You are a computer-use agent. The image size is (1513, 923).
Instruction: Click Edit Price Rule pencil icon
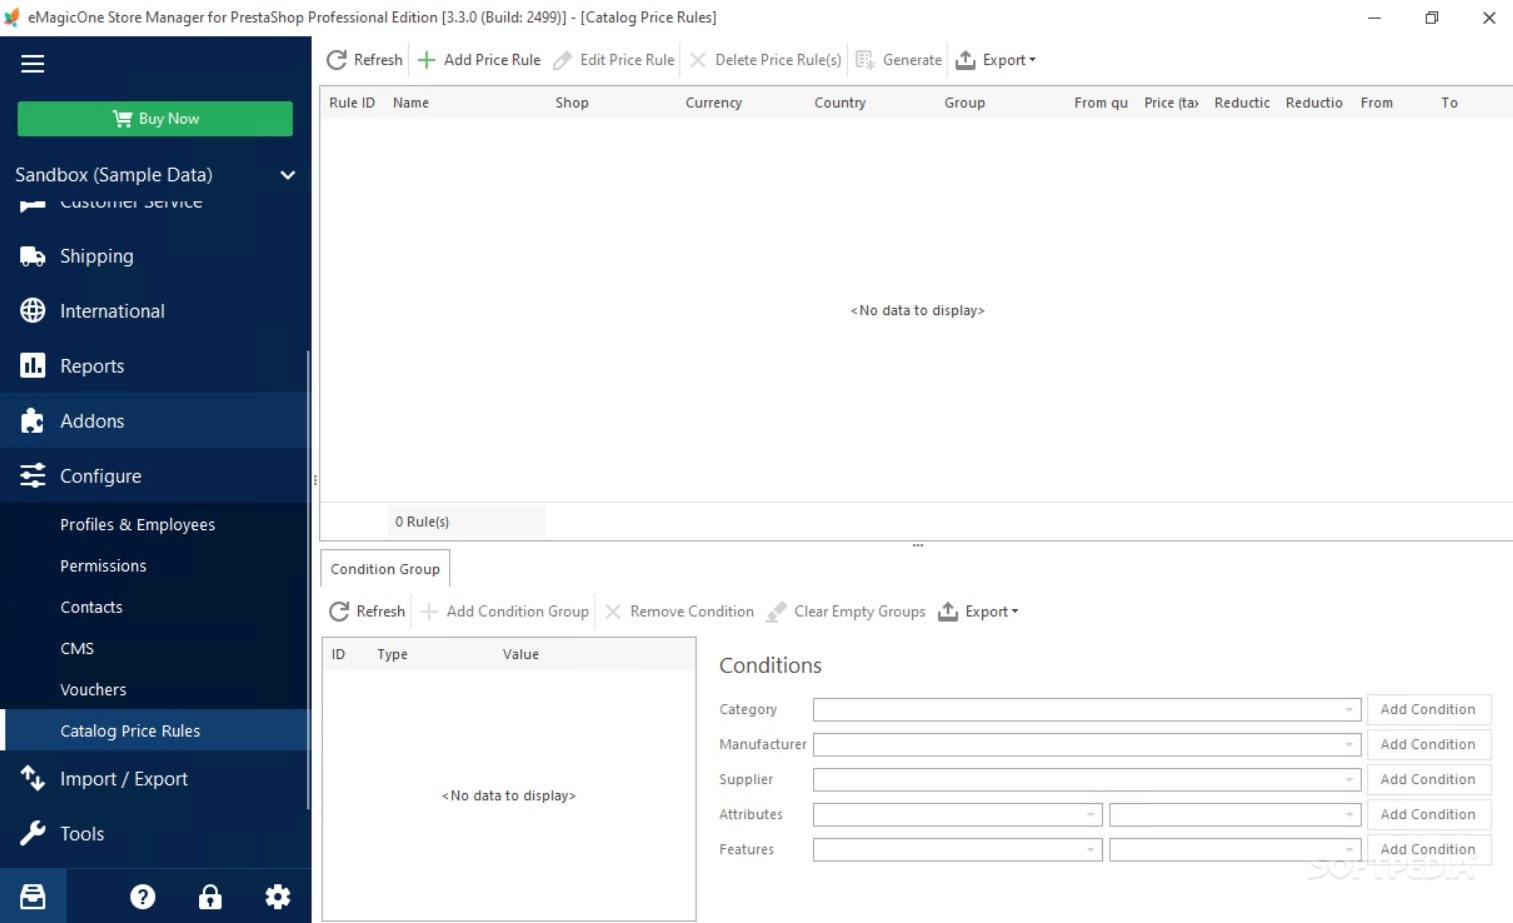click(x=563, y=60)
